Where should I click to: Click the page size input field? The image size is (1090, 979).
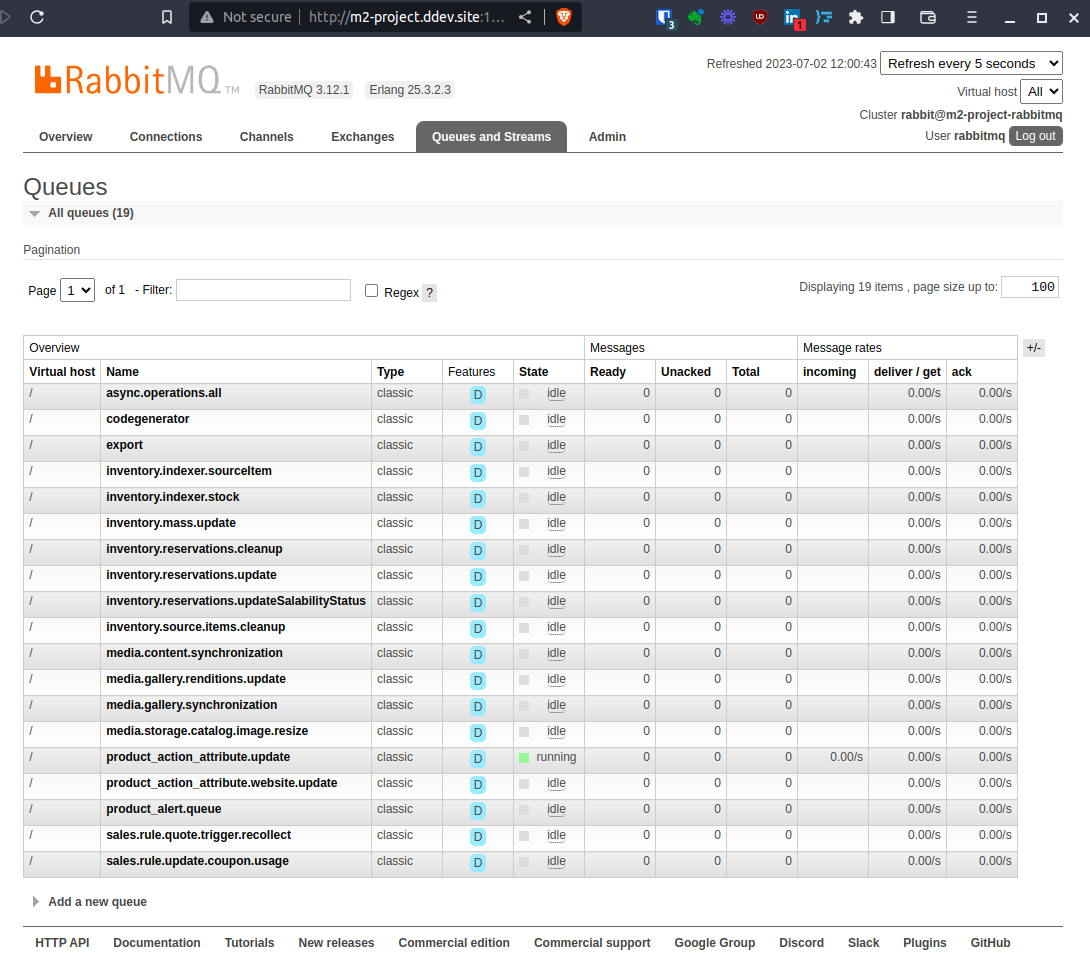(x=1030, y=287)
